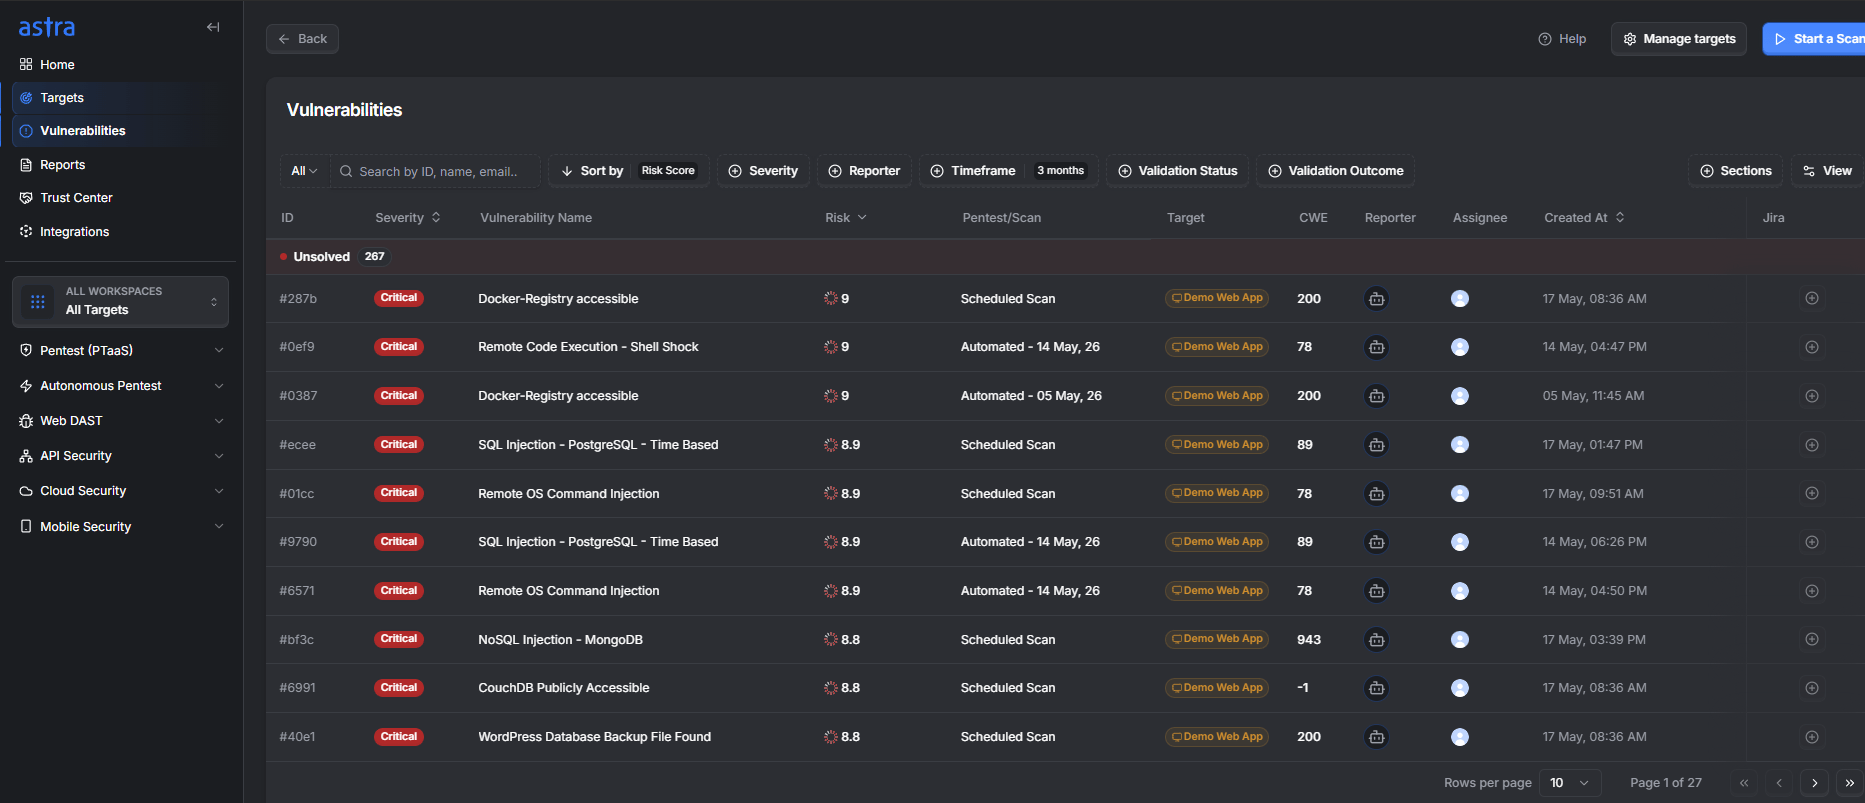
Task: Expand Pentest (PTaaS) section
Action: pyautogui.click(x=120, y=351)
